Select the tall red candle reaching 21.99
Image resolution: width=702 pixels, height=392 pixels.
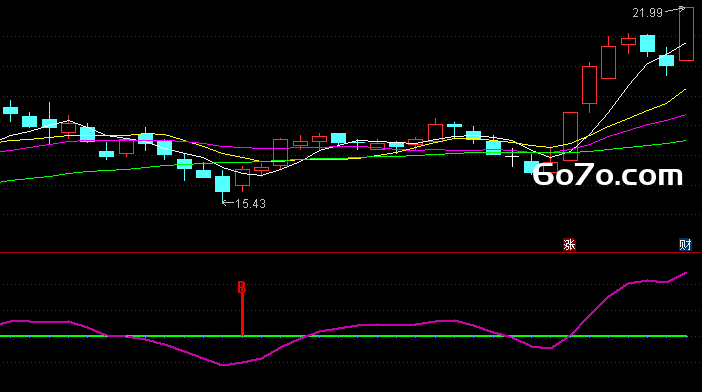pos(686,34)
